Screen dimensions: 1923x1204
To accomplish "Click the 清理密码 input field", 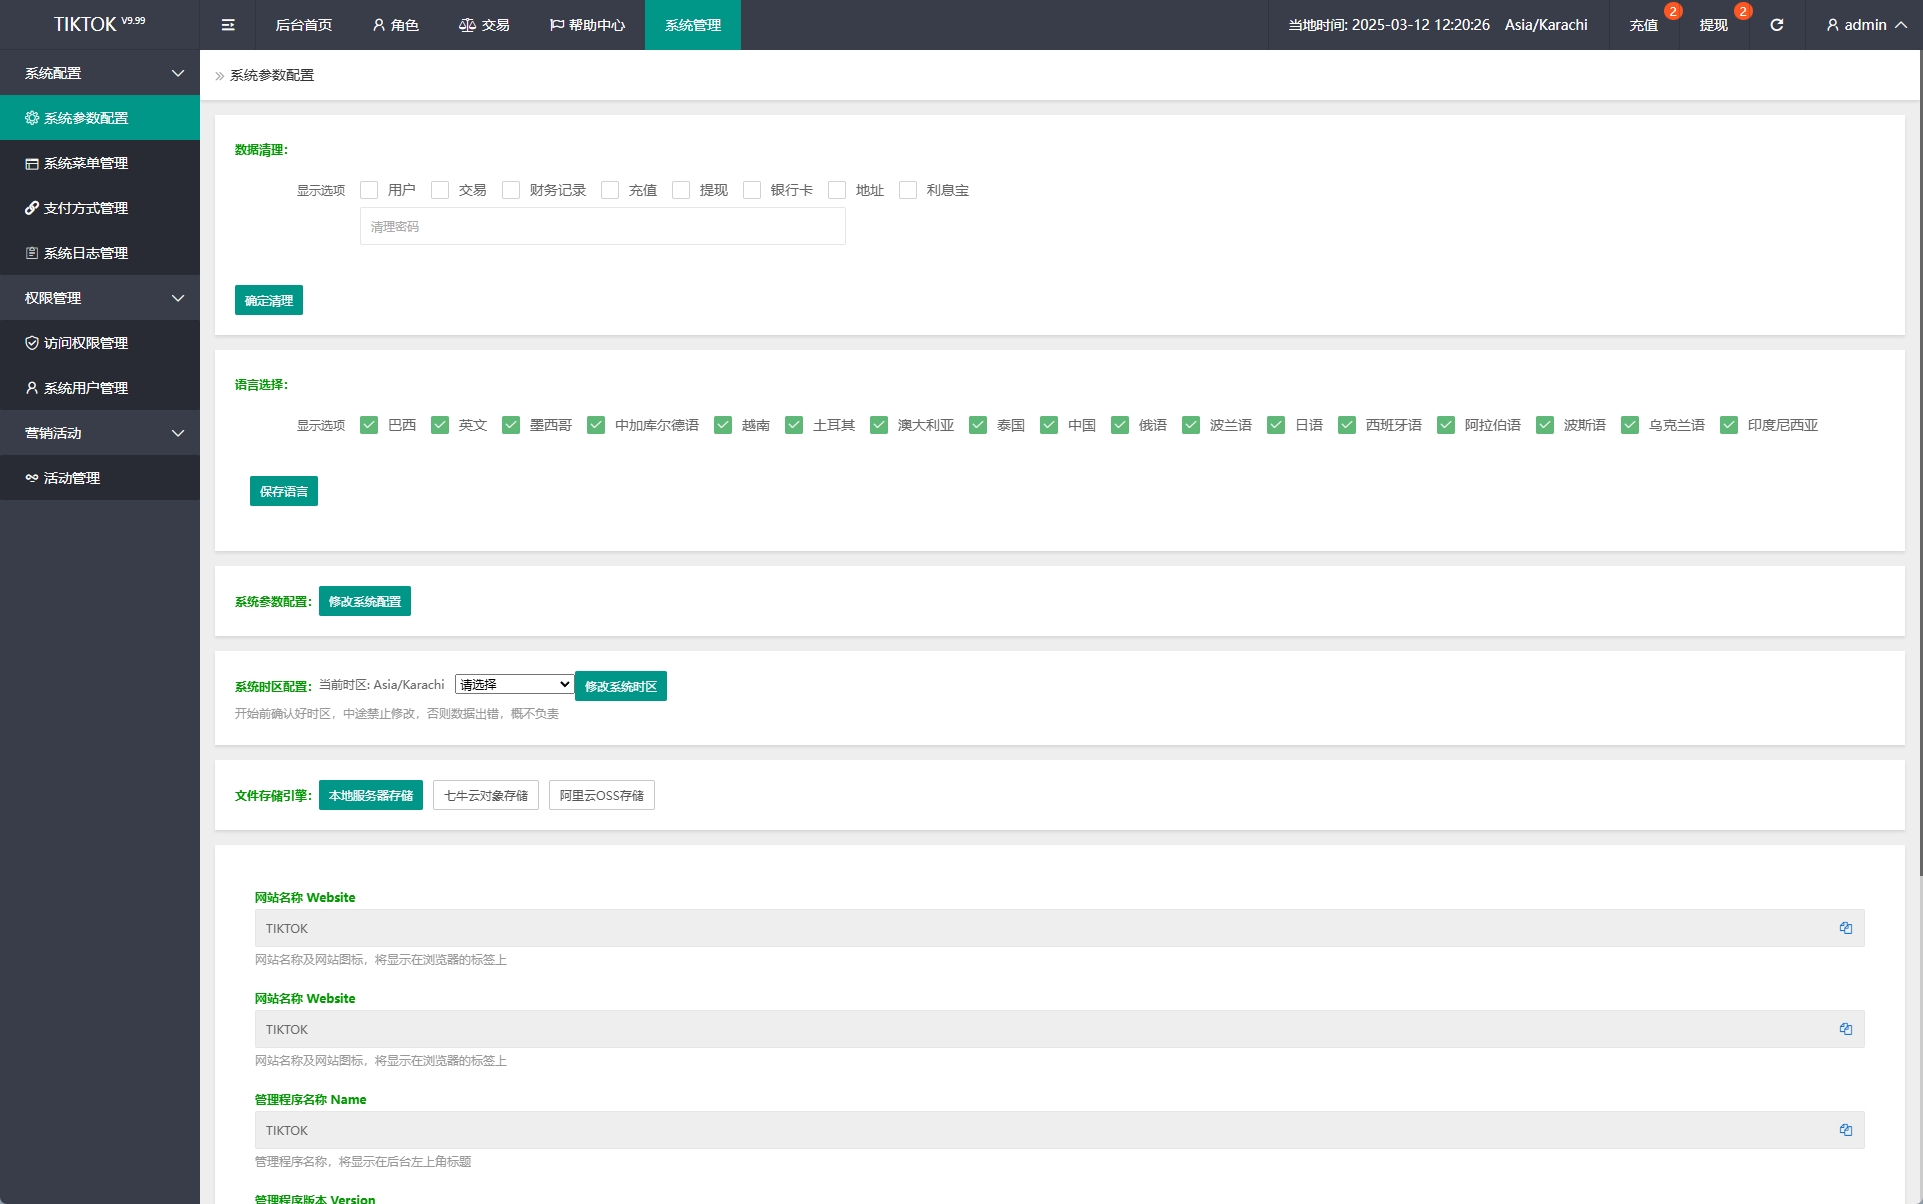I will click(x=602, y=227).
